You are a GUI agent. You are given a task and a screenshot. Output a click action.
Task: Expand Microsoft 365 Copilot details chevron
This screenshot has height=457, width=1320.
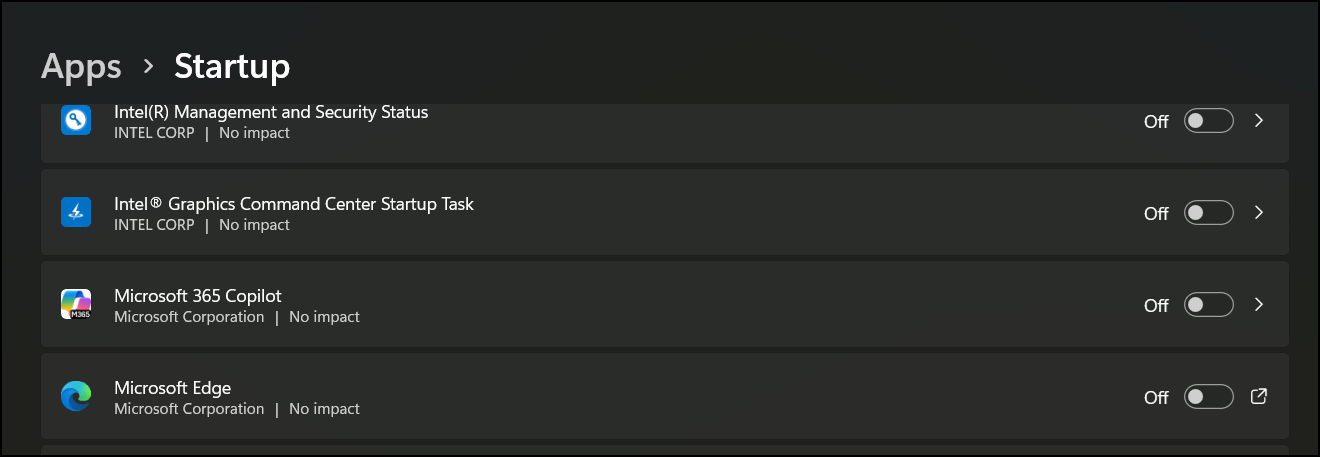coord(1259,305)
